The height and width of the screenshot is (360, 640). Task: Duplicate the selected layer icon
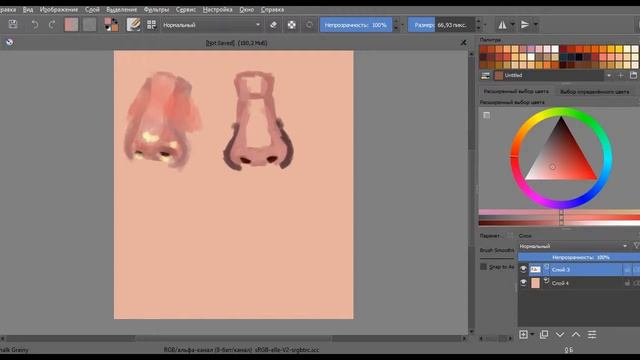(x=544, y=335)
